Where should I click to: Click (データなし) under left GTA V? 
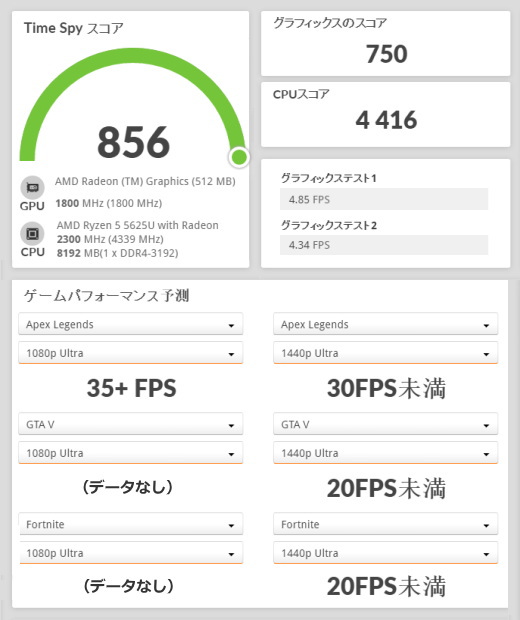pos(128,487)
